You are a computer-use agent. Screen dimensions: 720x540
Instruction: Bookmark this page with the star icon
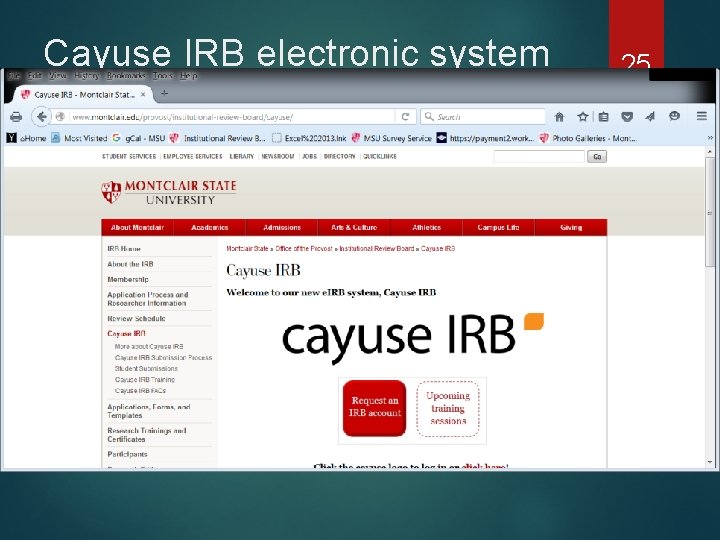583,117
